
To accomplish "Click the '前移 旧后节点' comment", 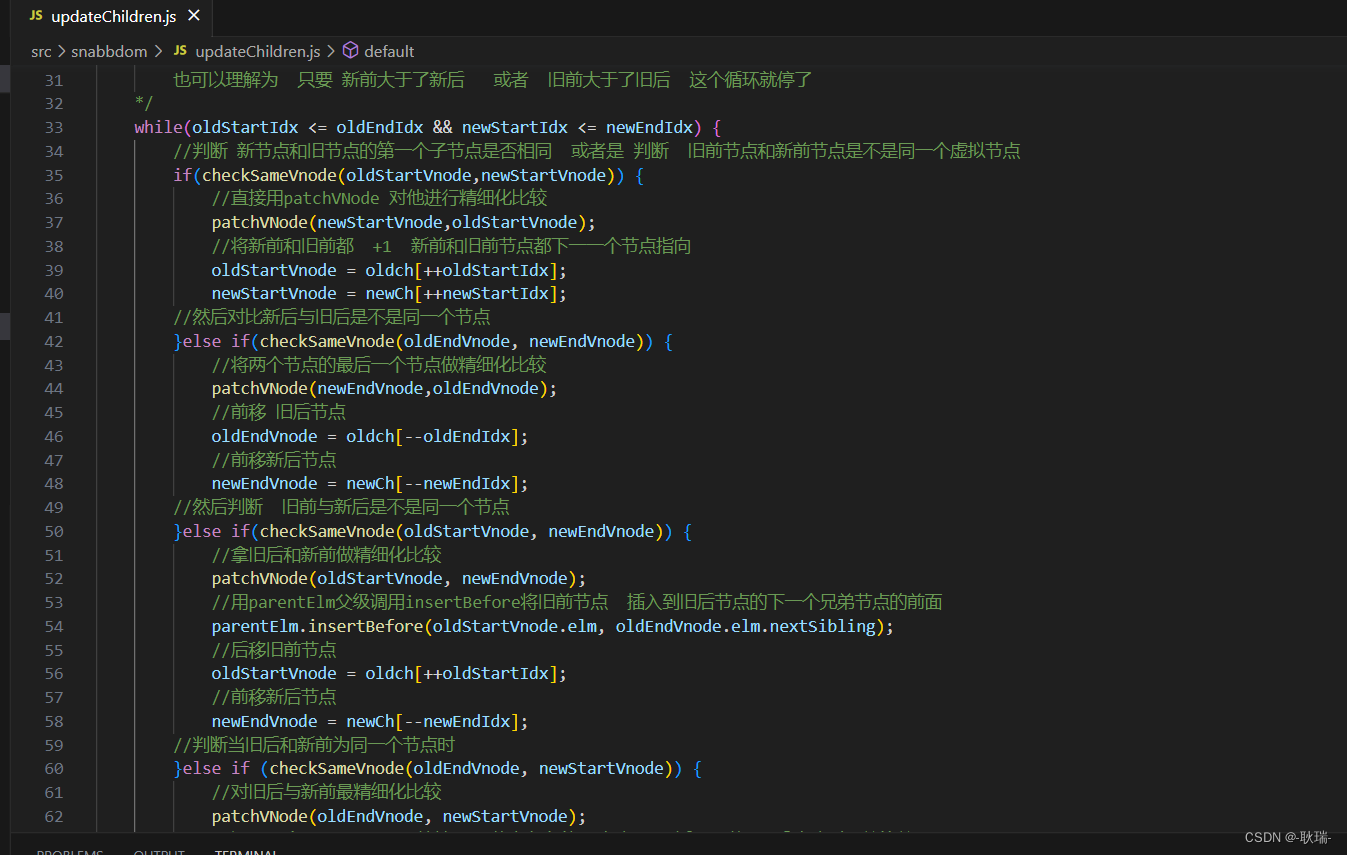I will (x=279, y=412).
